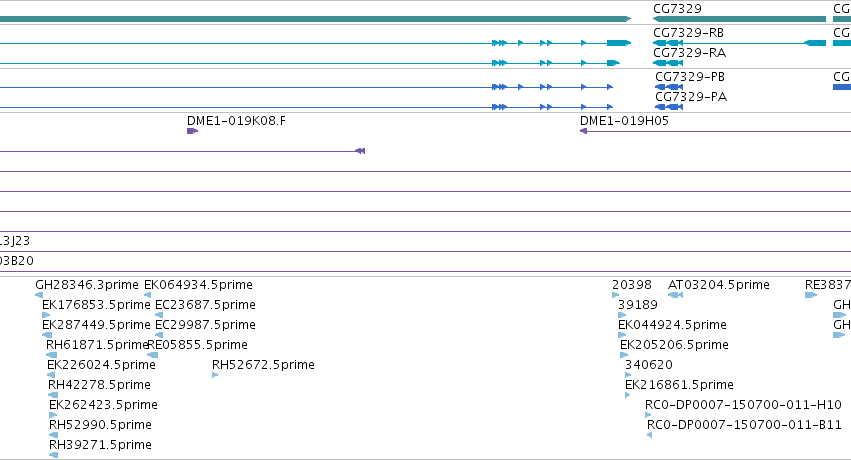Select EK205206.5prime label
The image size is (851, 460).
(674, 345)
